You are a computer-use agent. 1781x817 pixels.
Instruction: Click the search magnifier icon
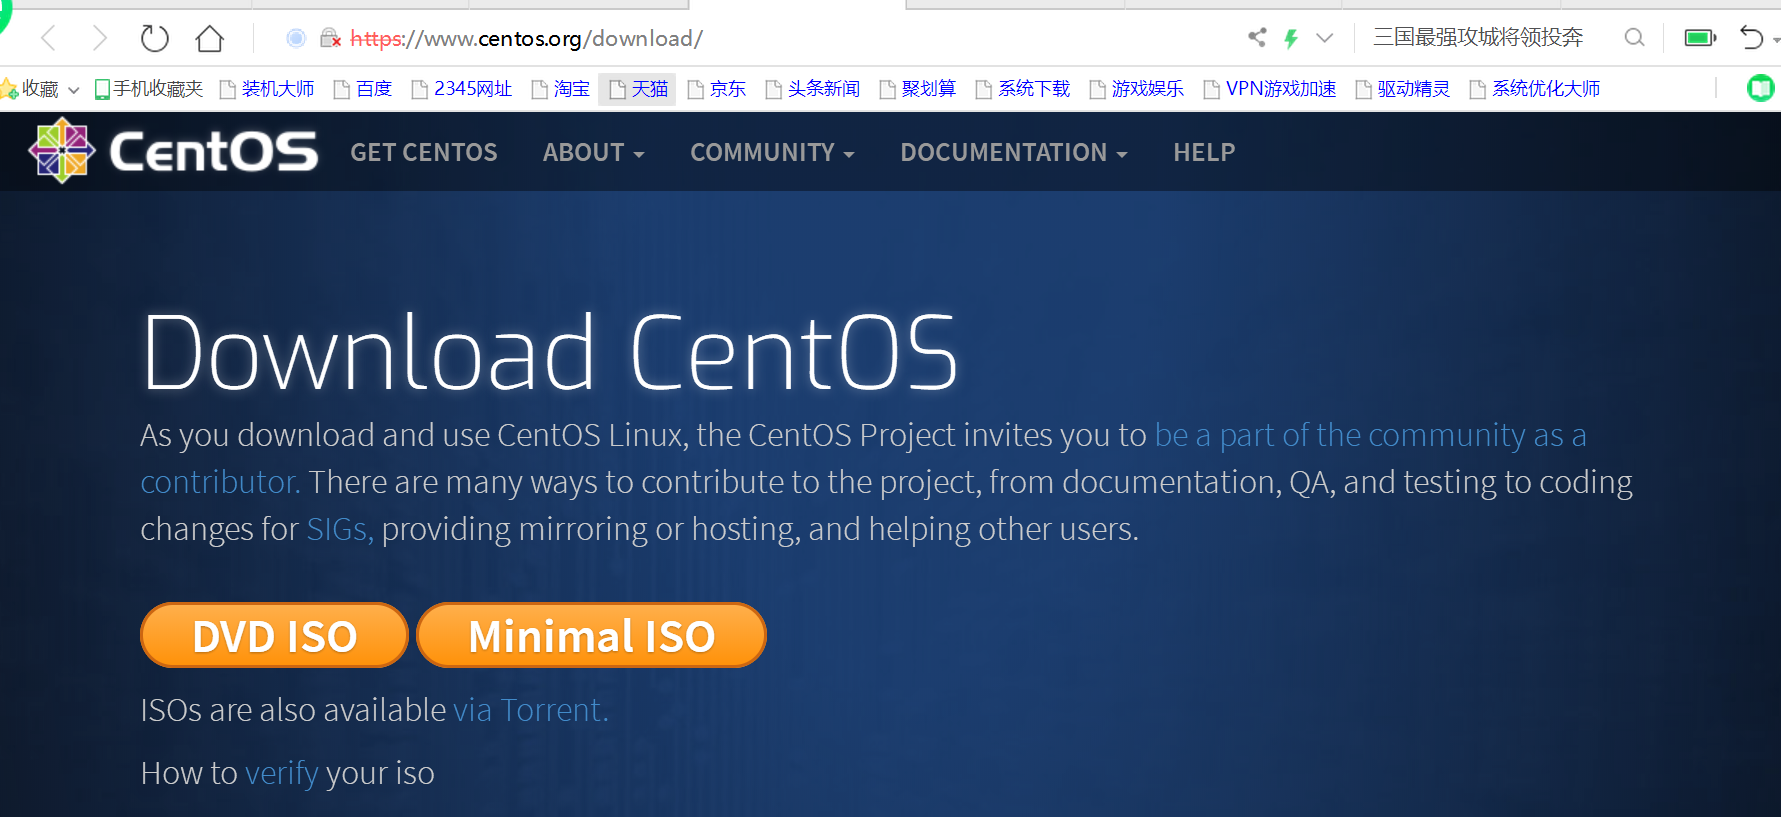coord(1634,38)
